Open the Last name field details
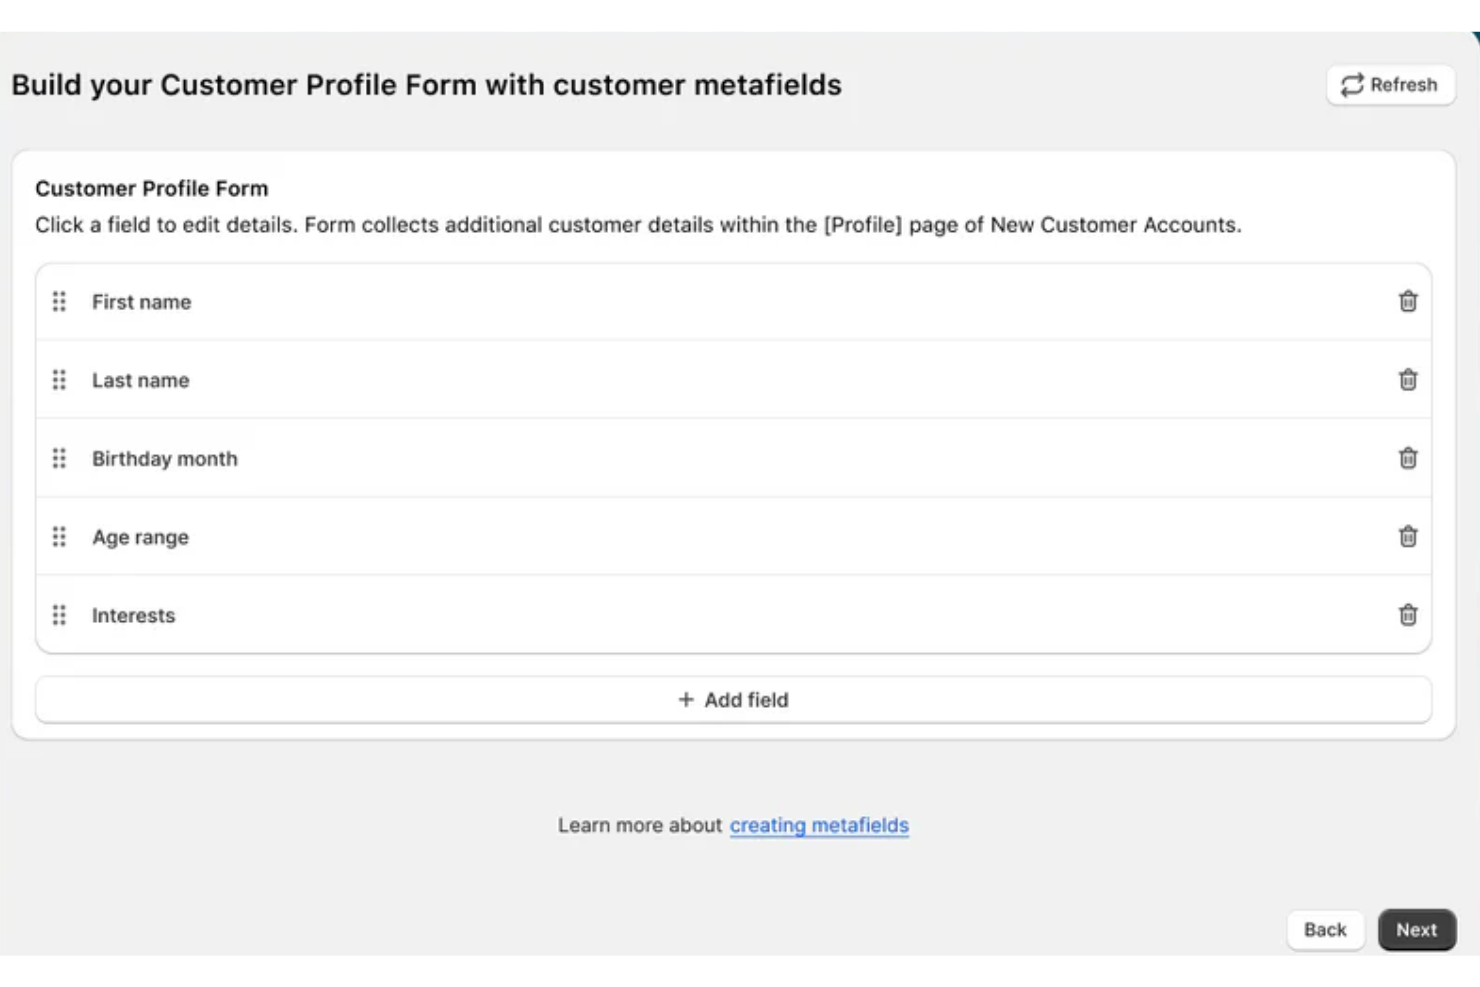 pos(141,380)
